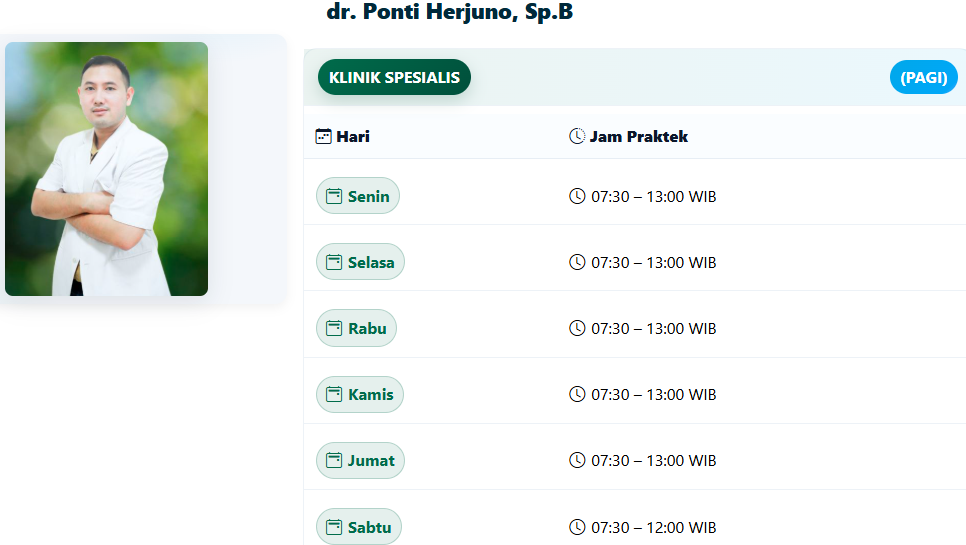Click the calendar icon in Senin badge
This screenshot has width=966, height=545.
pyautogui.click(x=335, y=196)
